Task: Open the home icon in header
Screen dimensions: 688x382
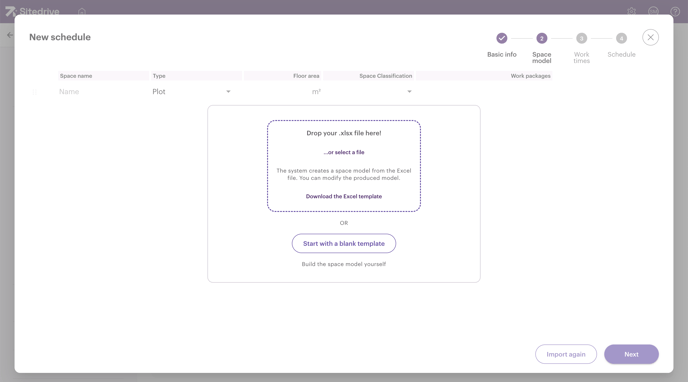Action: click(82, 11)
